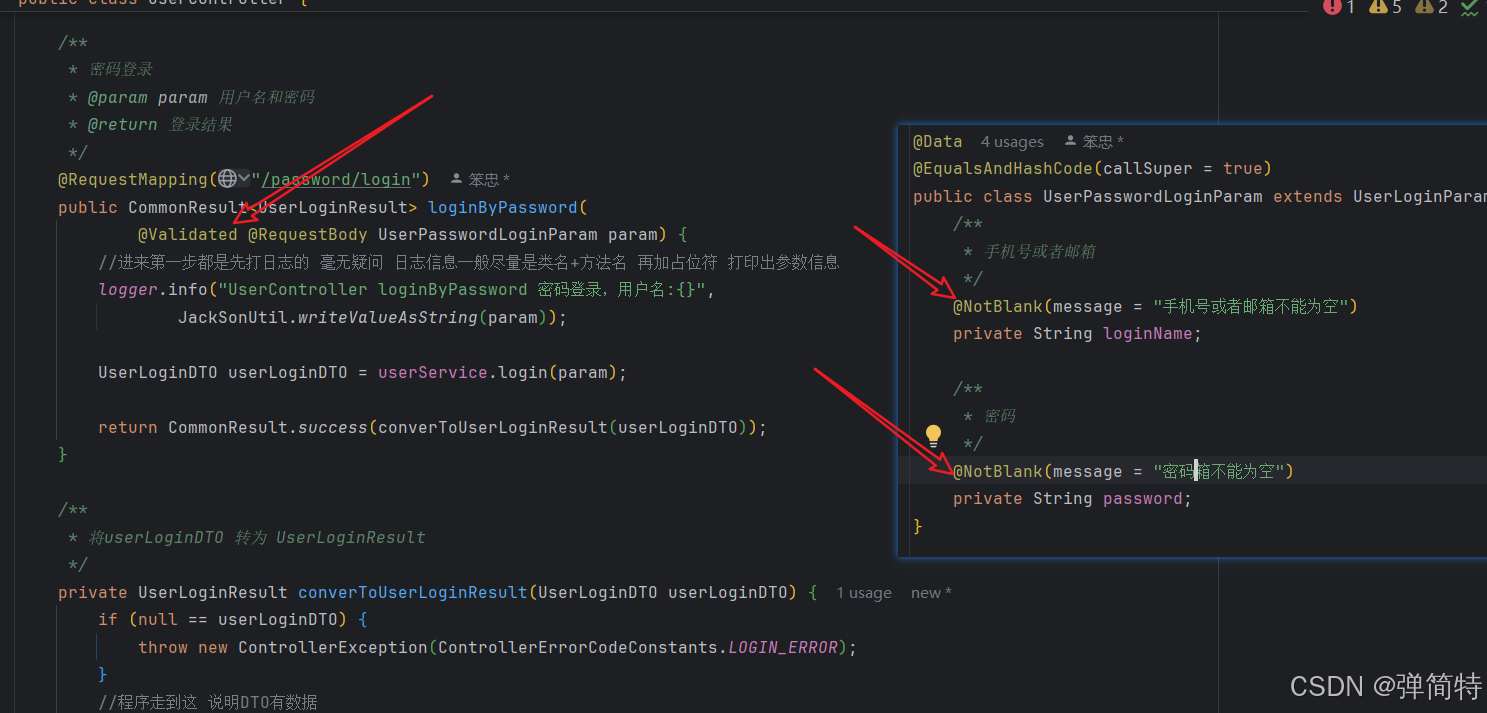This screenshot has height=713, width=1487.
Task: Click the green checkmark inspection icon
Action: tap(1469, 7)
